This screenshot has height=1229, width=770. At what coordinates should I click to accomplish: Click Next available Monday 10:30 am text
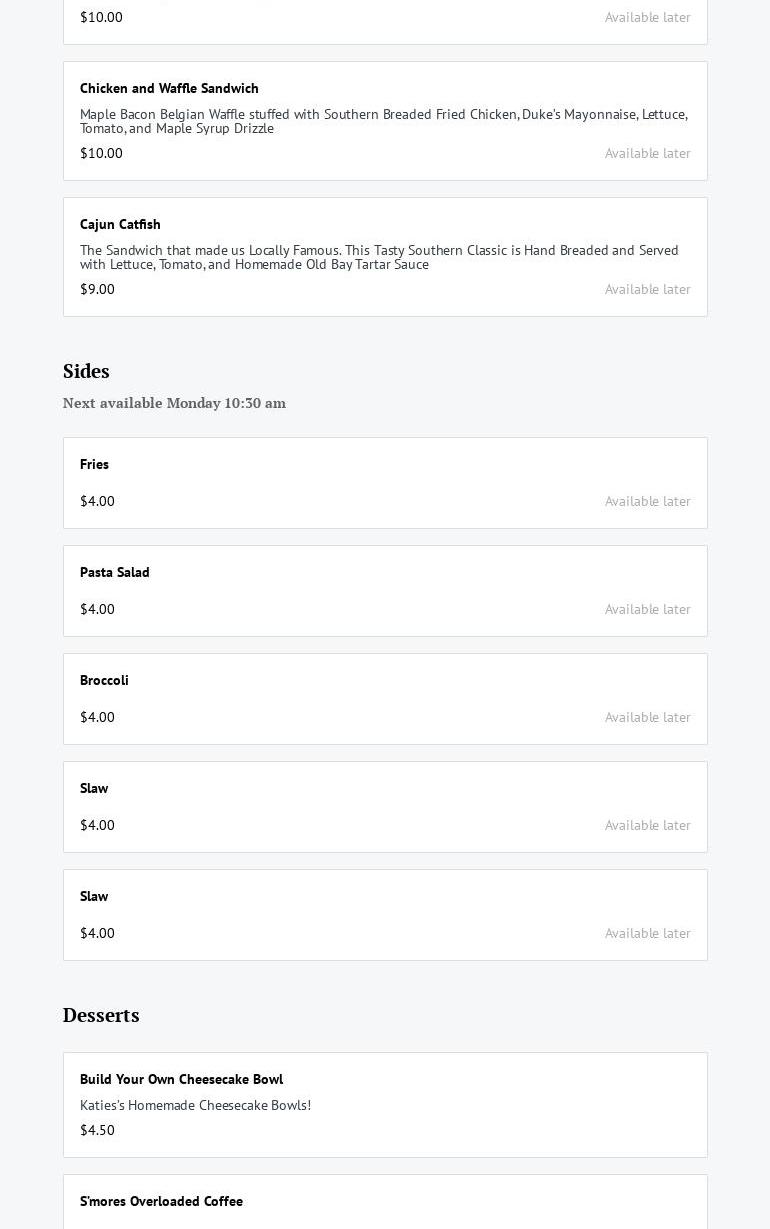174,404
